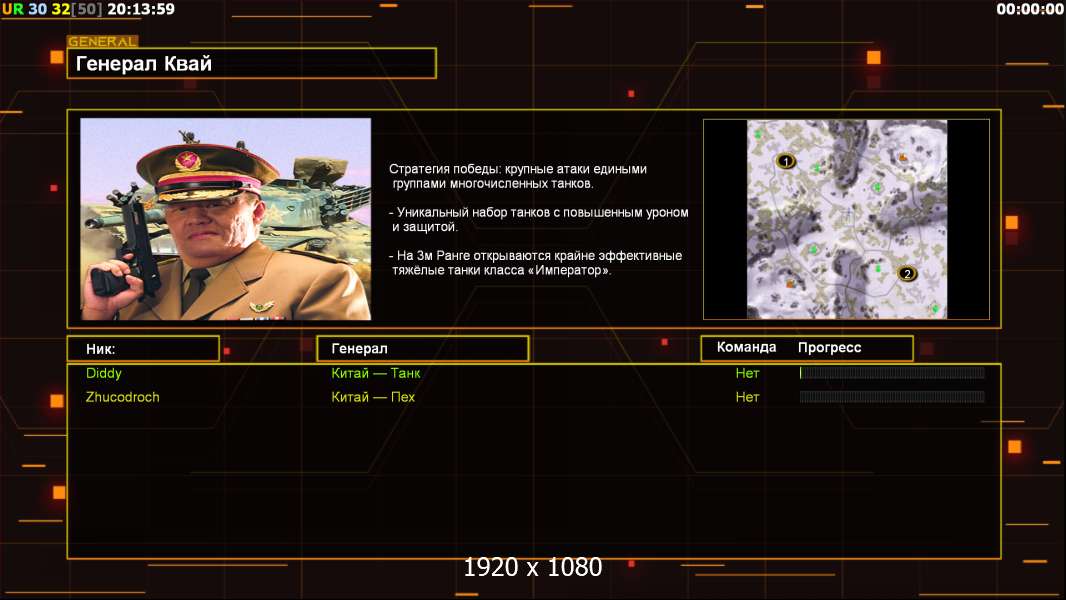Click the 20:13:59 clock in the overlay

140,9
